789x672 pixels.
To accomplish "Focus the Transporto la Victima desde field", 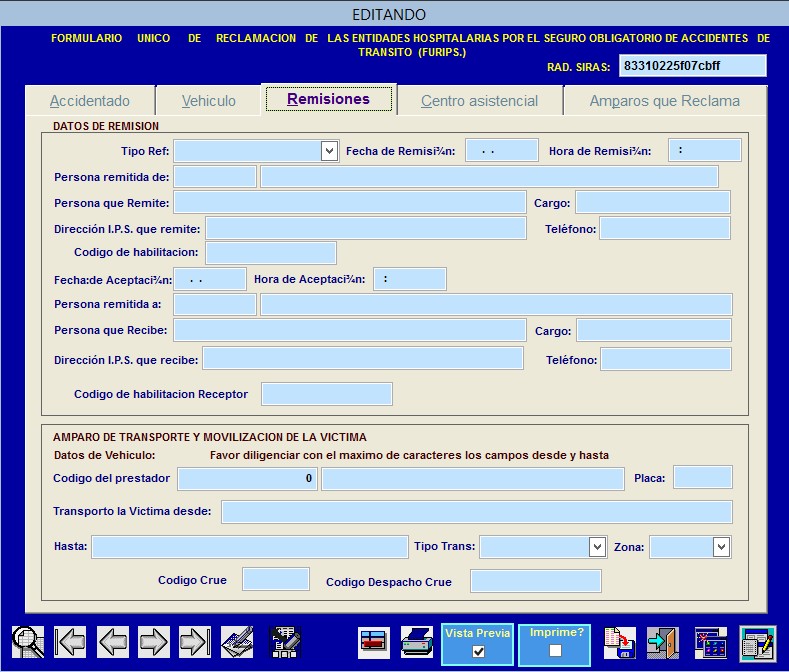I will pyautogui.click(x=477, y=512).
